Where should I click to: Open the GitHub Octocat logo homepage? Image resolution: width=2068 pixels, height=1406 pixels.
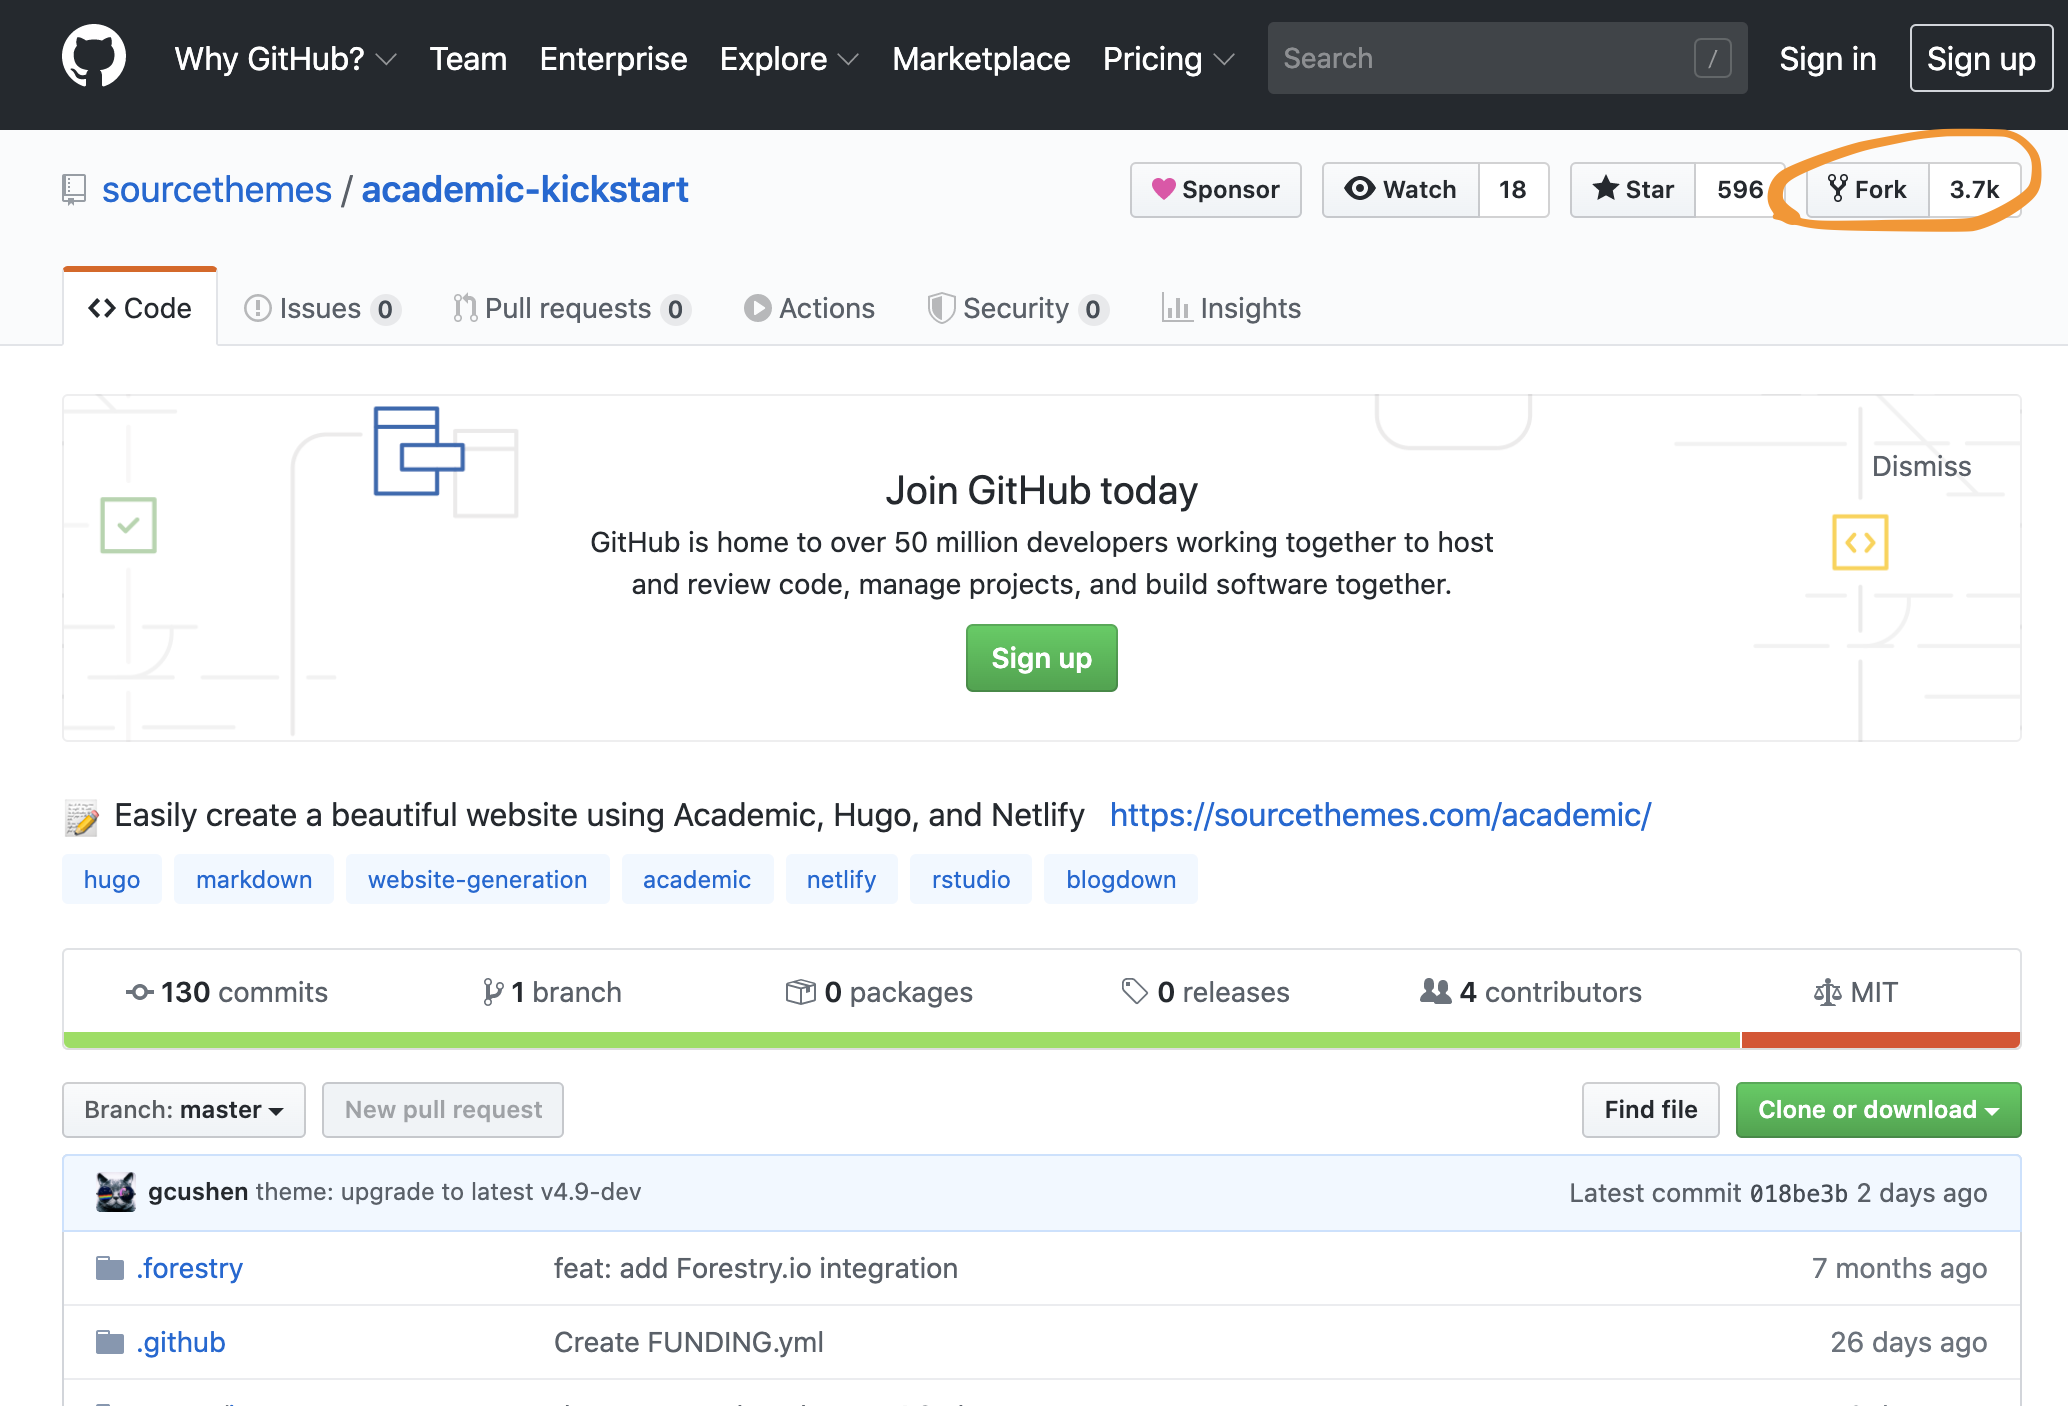(x=94, y=57)
